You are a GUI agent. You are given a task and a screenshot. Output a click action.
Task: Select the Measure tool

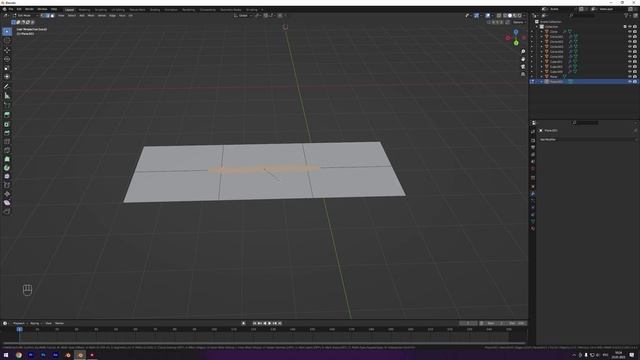[x=7, y=96]
